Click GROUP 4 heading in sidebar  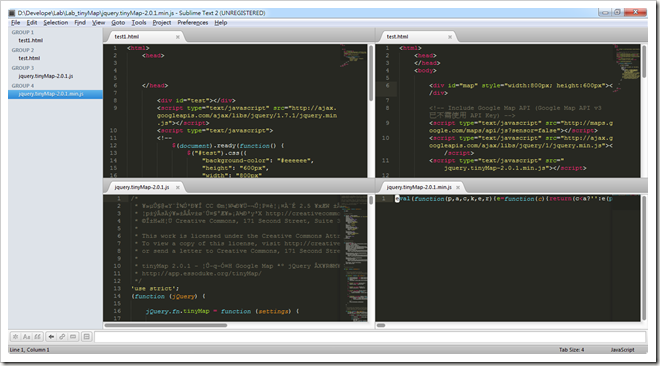(23, 86)
